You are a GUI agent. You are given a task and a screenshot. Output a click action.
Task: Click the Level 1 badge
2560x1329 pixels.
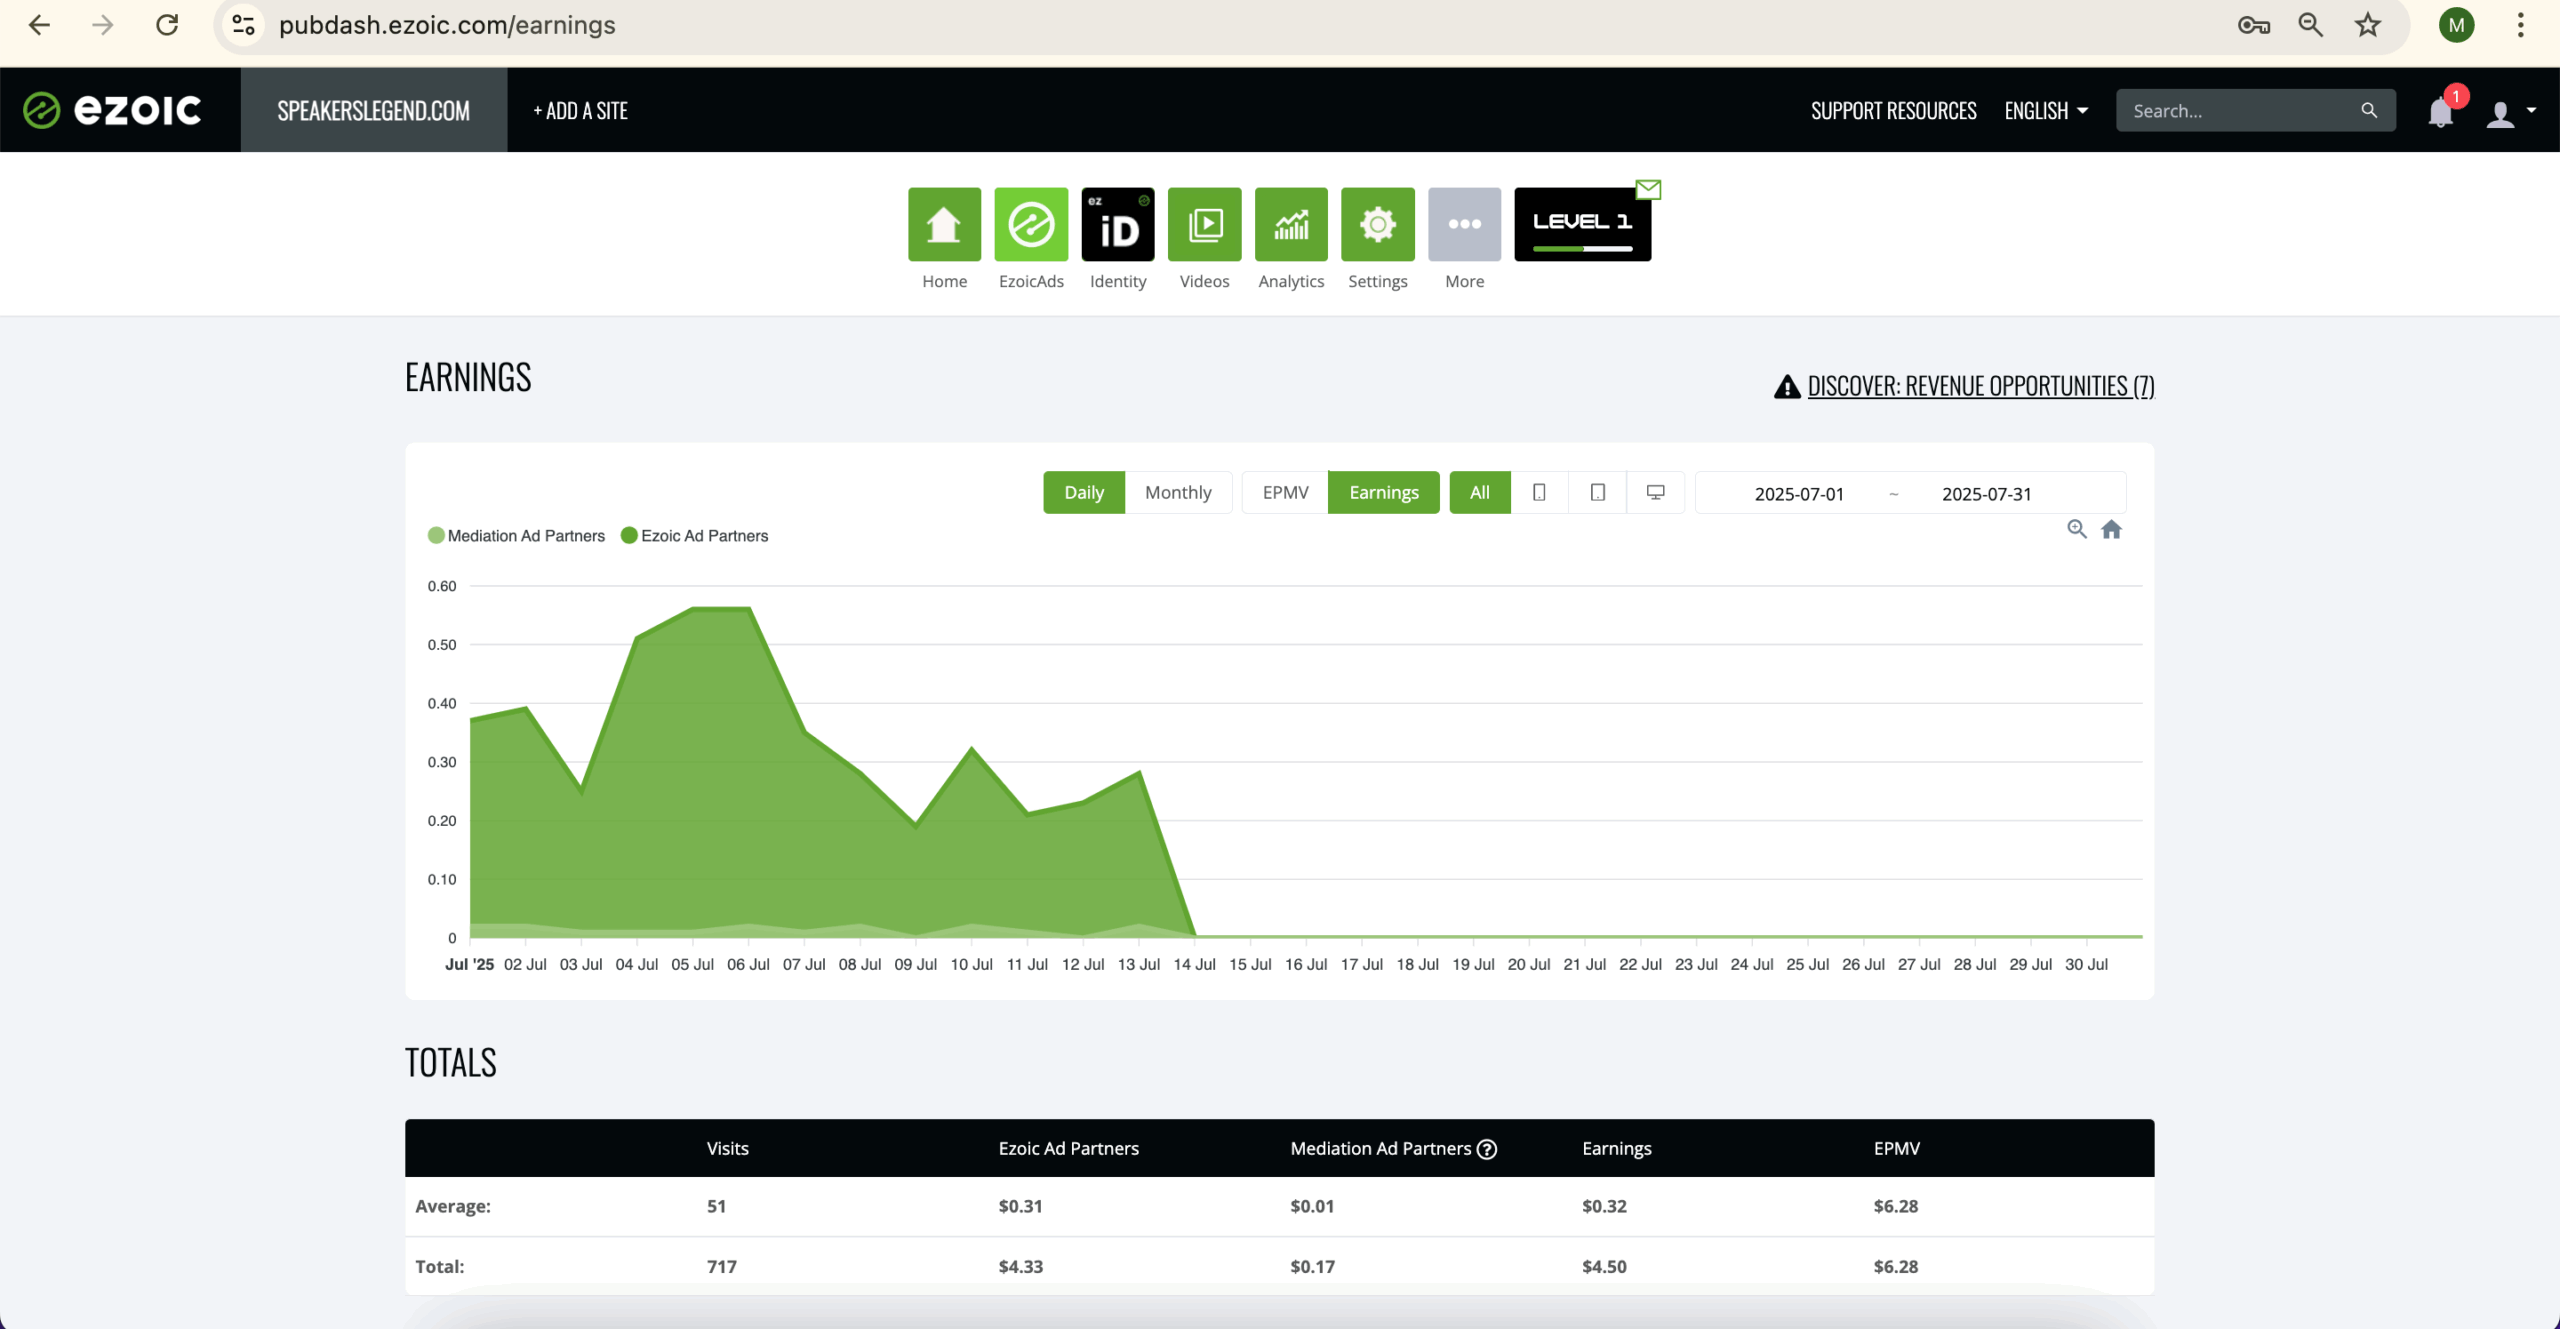click(x=1582, y=224)
